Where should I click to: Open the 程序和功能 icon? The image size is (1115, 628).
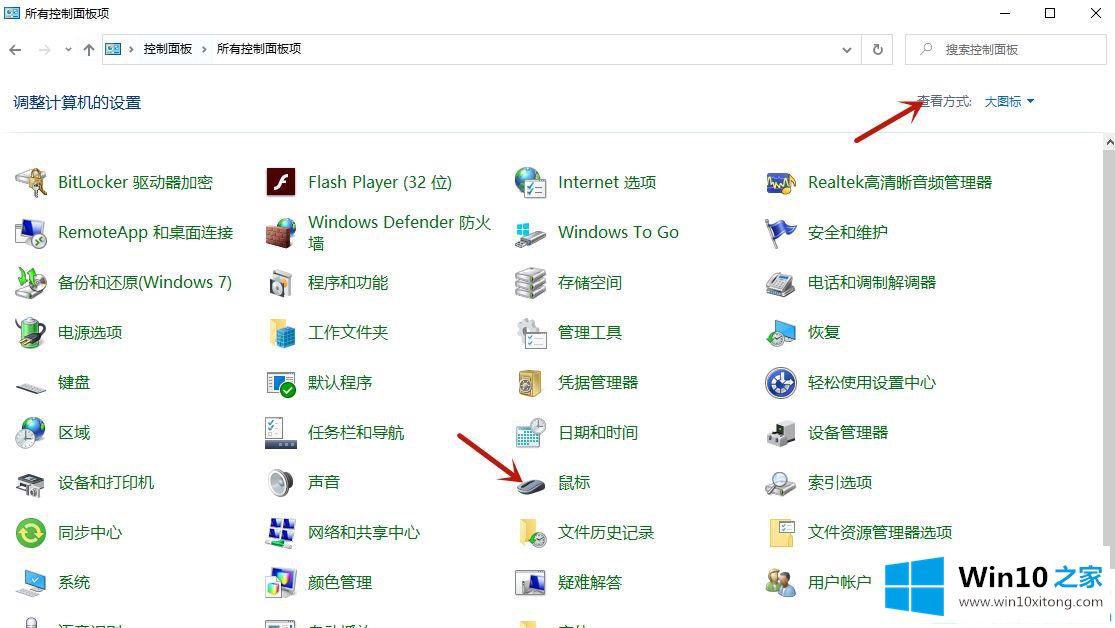[281, 283]
